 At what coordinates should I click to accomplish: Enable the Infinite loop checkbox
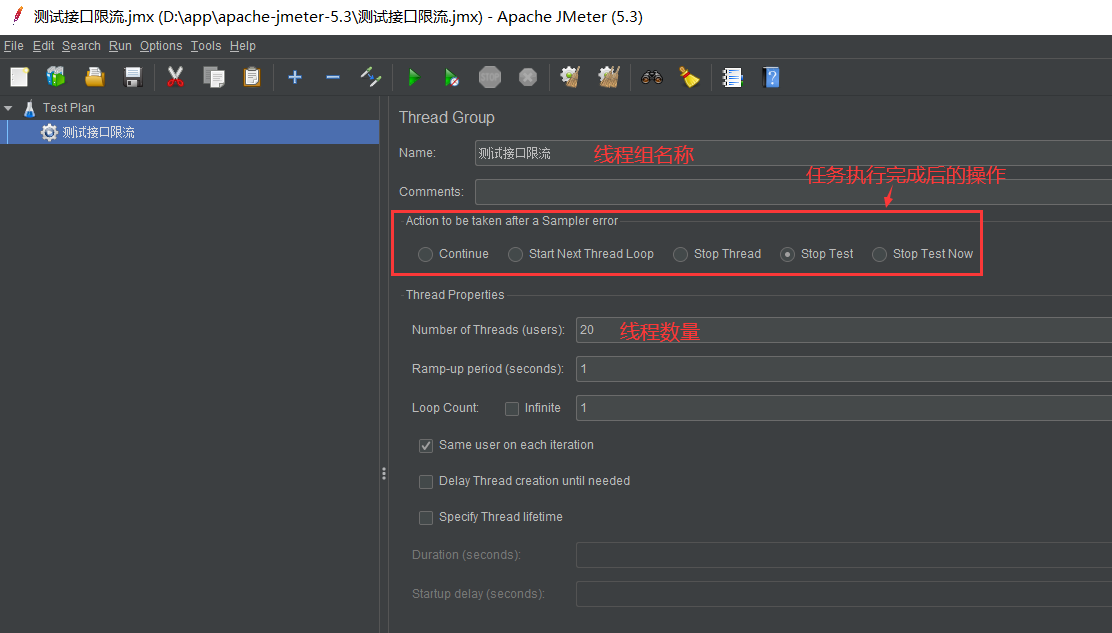[x=512, y=408]
